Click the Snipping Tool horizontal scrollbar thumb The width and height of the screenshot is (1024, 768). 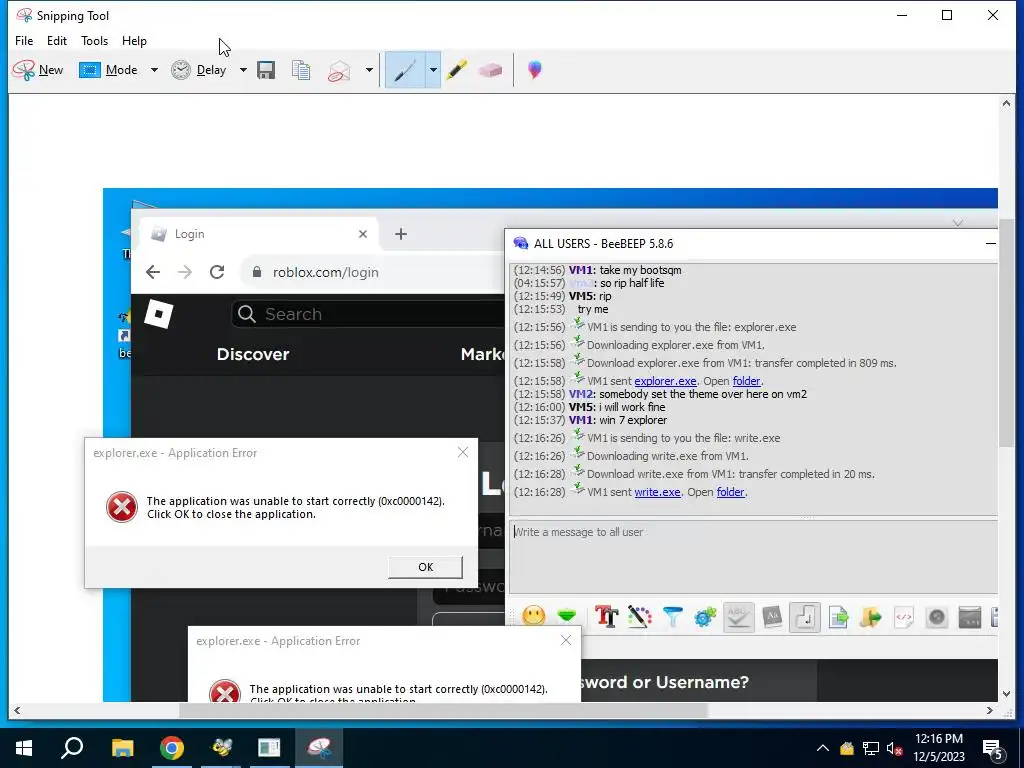pyautogui.click(x=443, y=711)
